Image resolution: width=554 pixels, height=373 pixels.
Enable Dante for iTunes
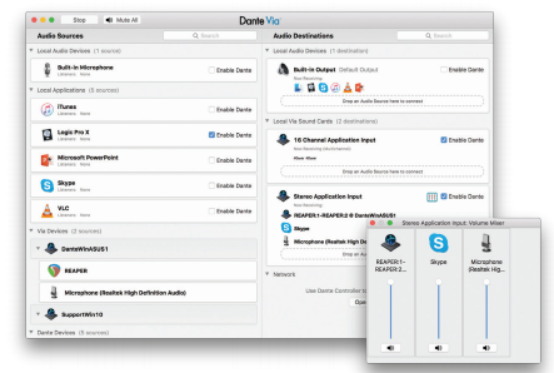[212, 109]
